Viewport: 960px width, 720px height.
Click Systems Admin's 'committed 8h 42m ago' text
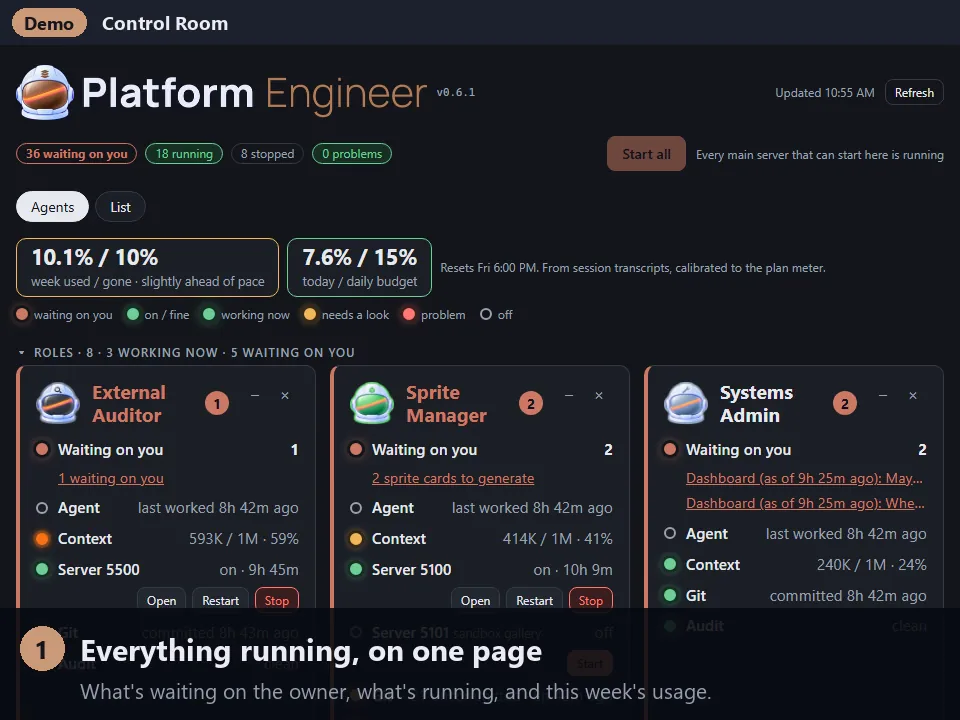[x=848, y=595]
